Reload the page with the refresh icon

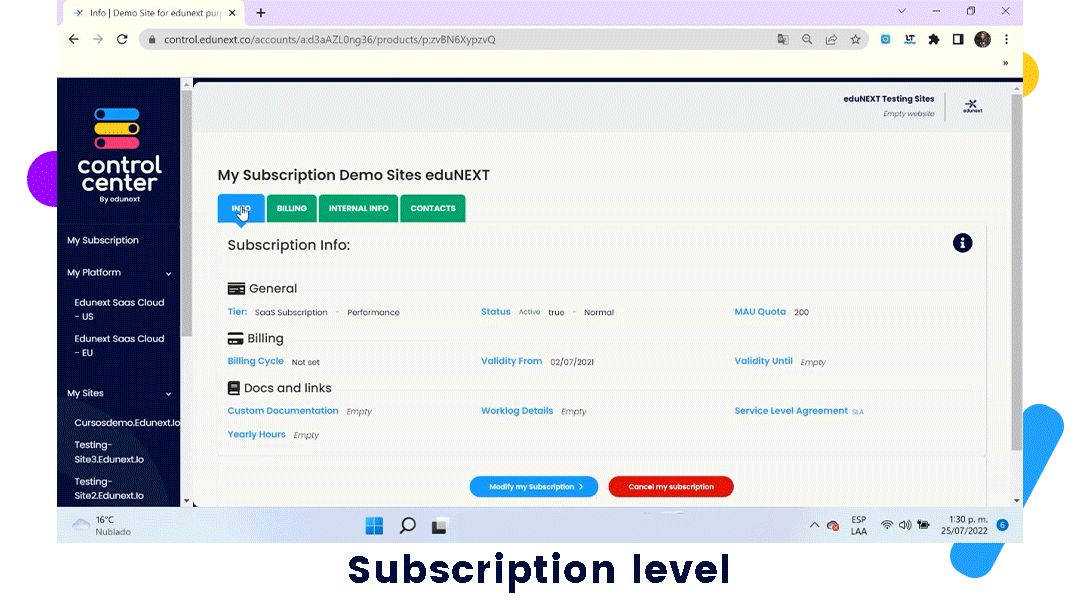(x=122, y=39)
